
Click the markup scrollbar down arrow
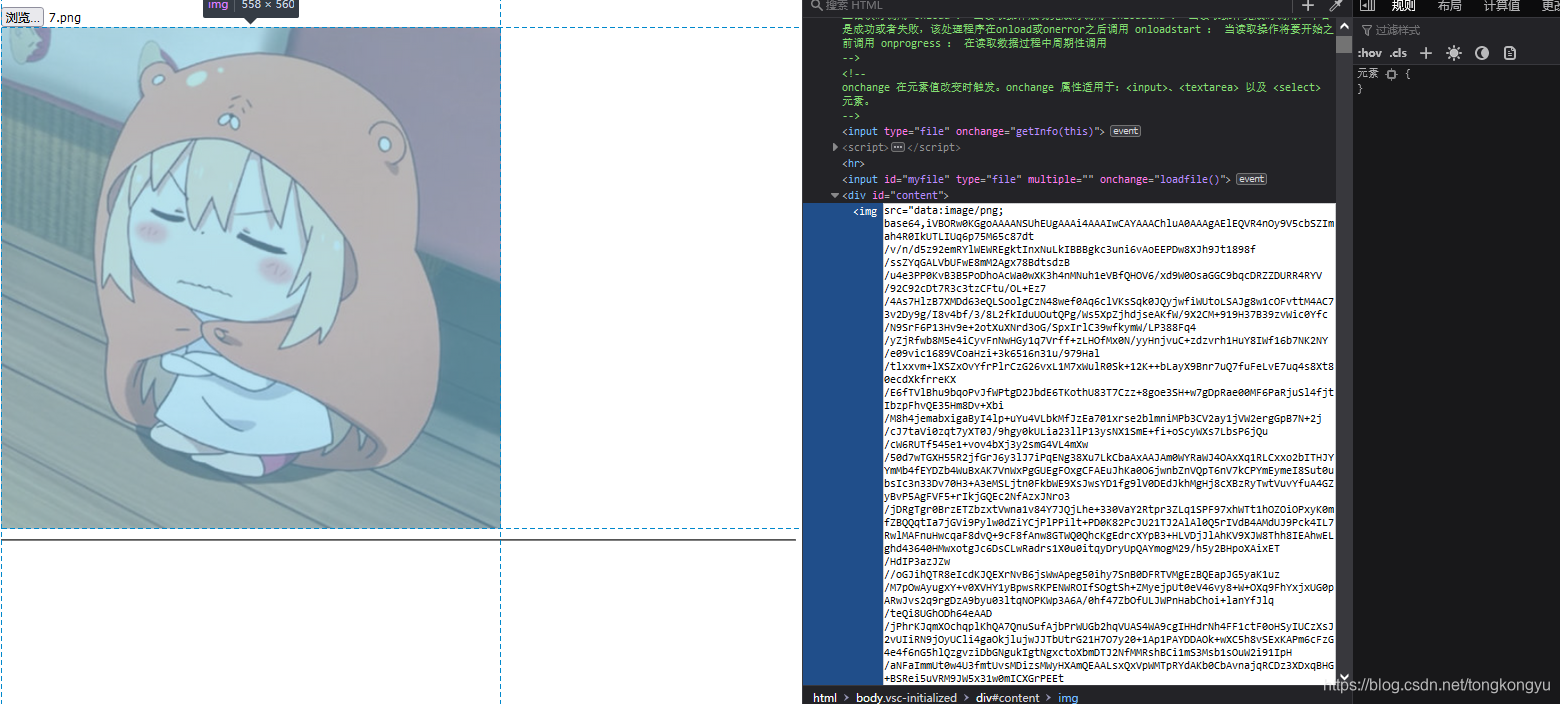pyautogui.click(x=1344, y=677)
